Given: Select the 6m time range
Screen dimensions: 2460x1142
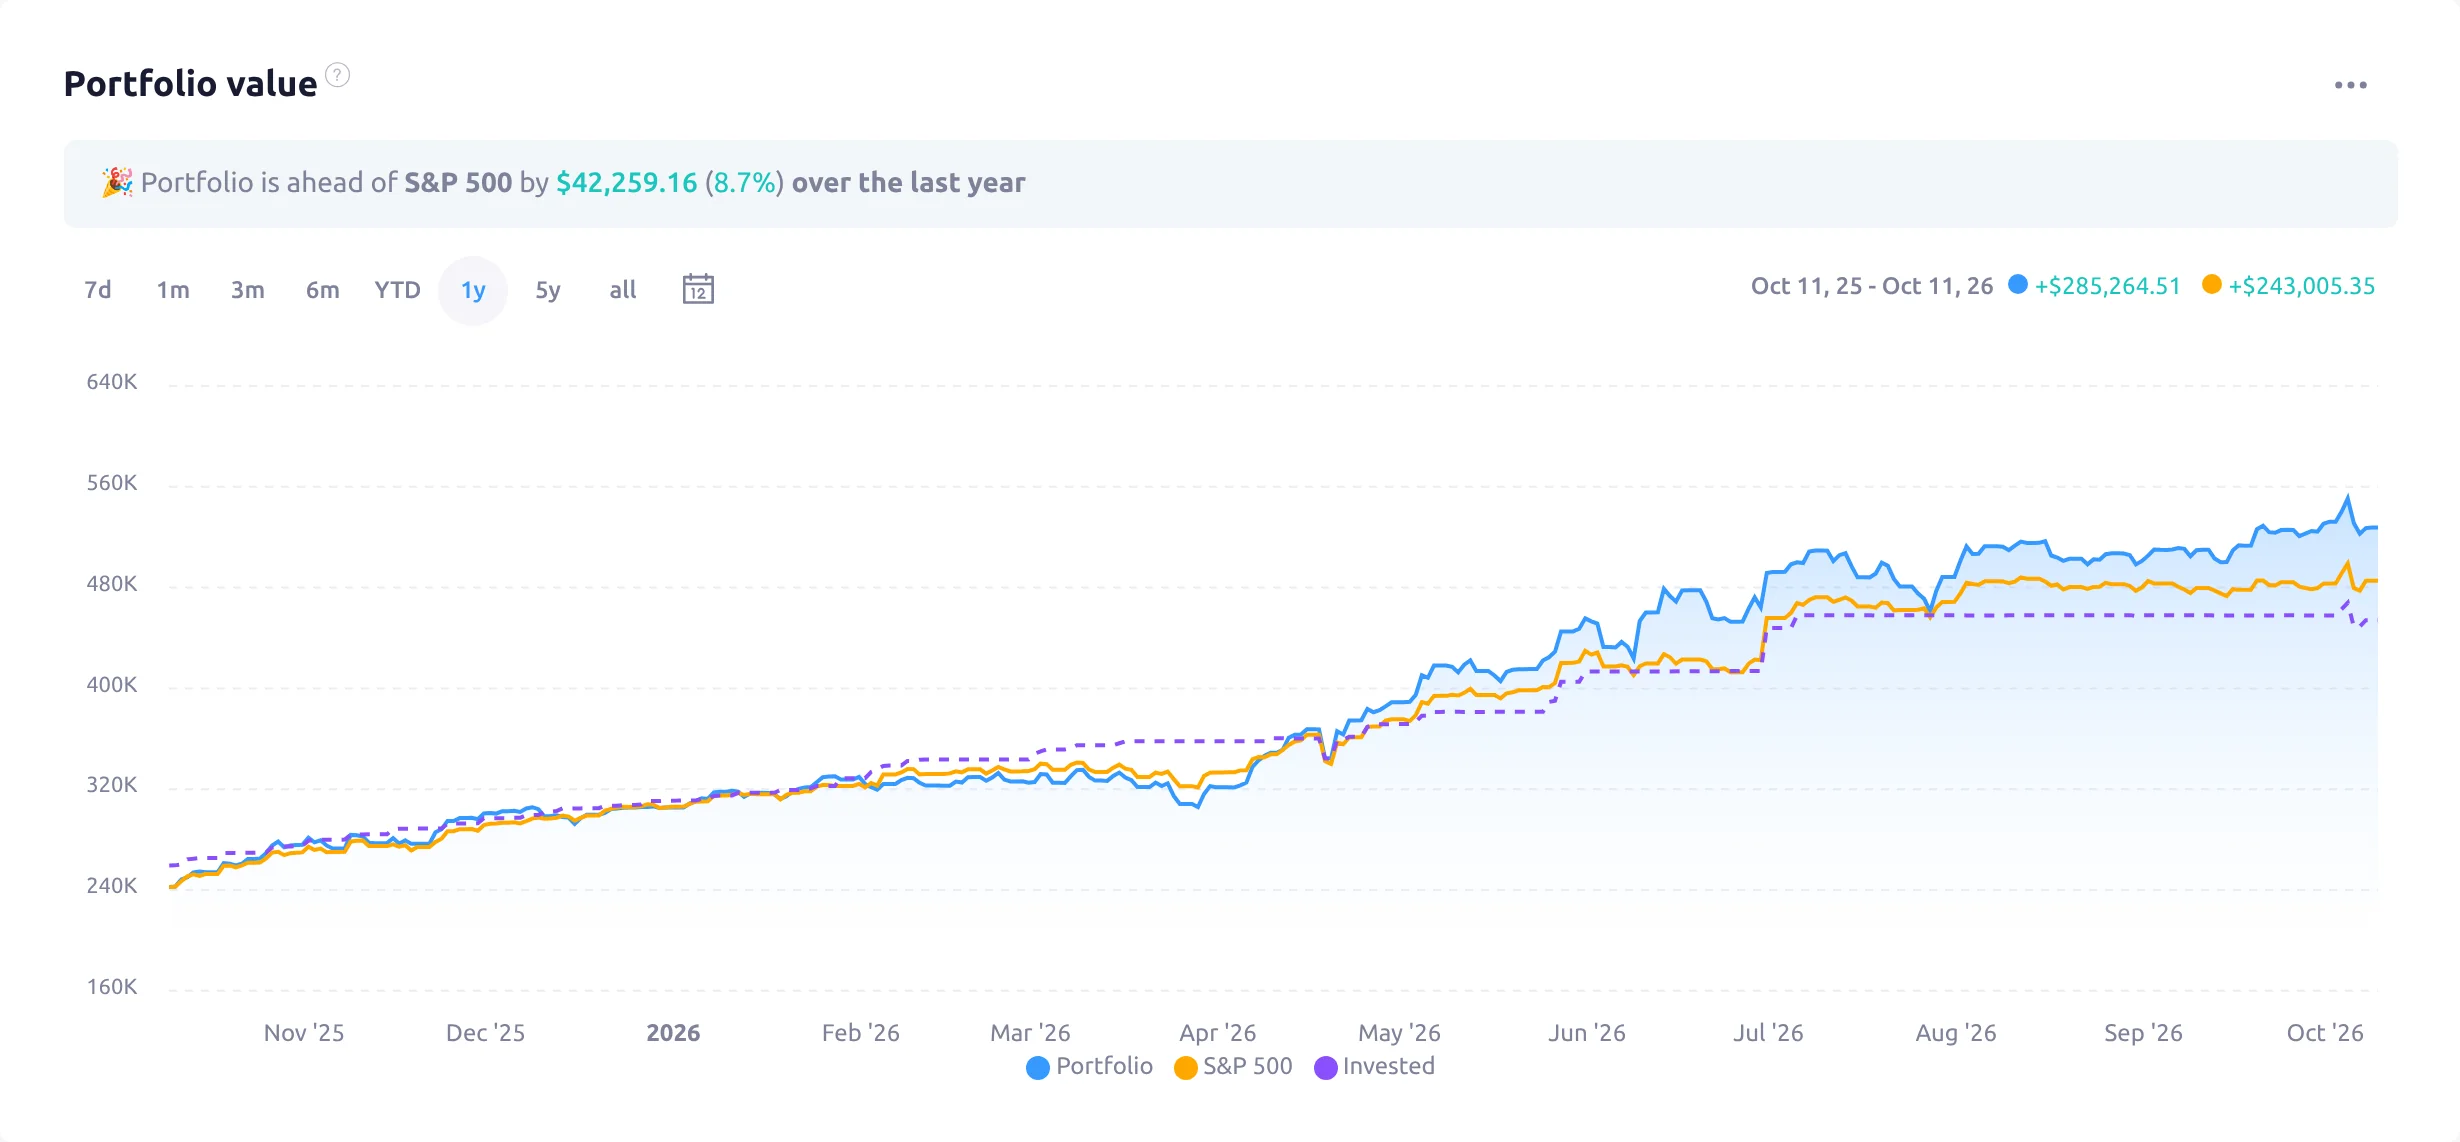Looking at the screenshot, I should click(323, 290).
